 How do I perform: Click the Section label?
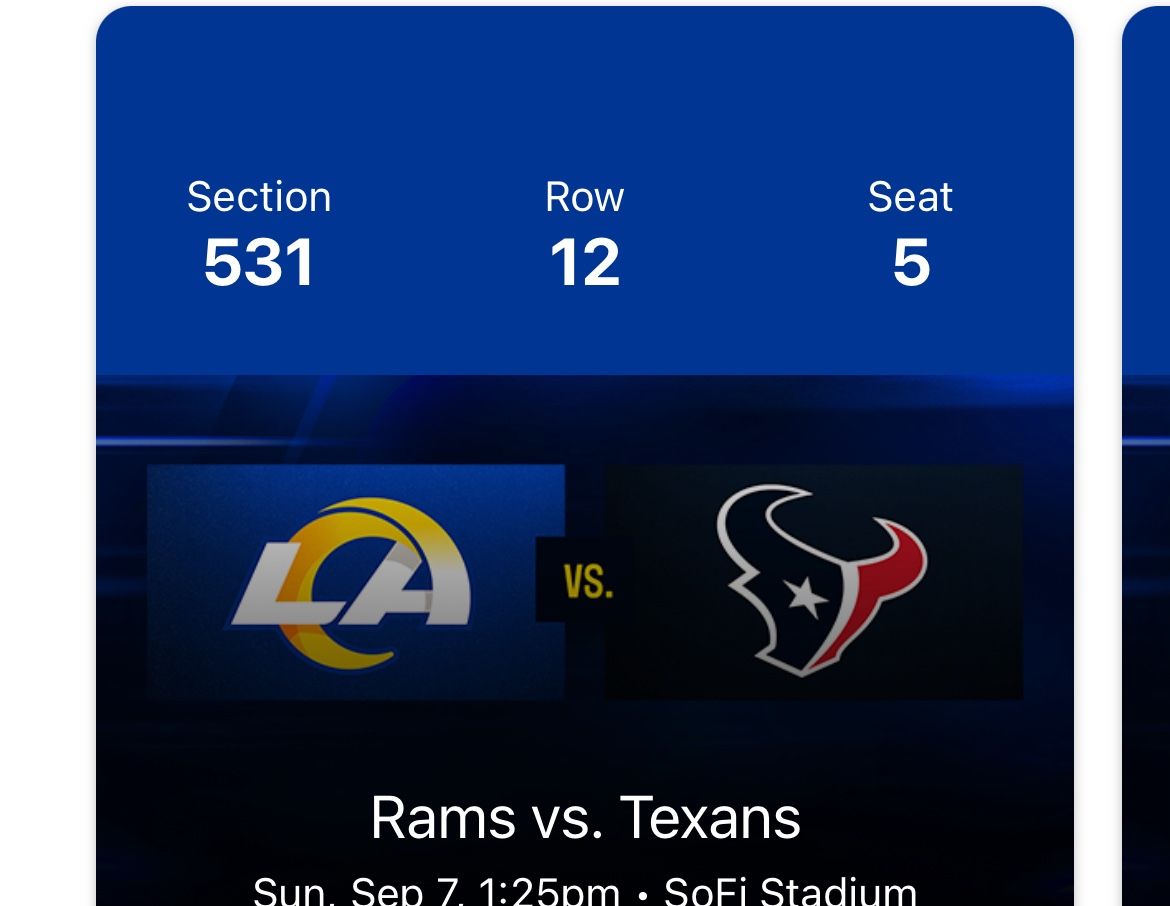[x=259, y=197]
